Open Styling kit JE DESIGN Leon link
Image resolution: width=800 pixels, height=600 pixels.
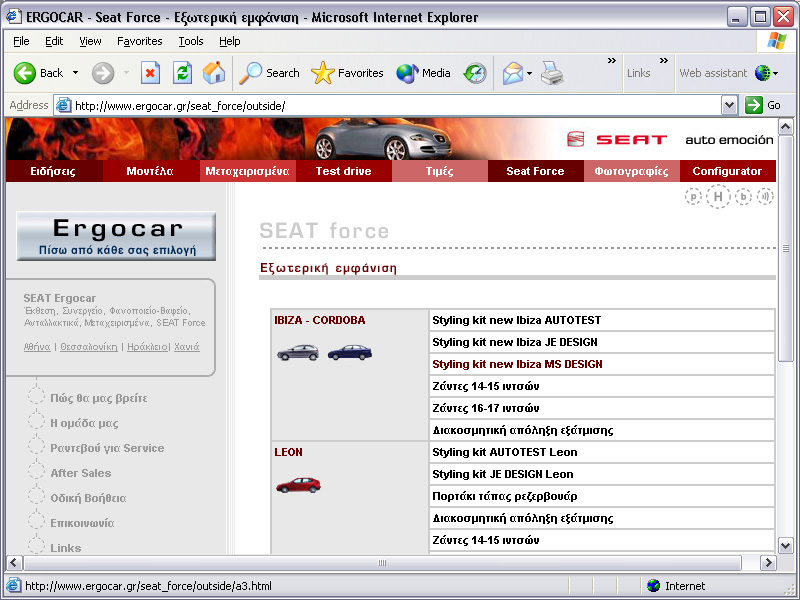(x=503, y=474)
